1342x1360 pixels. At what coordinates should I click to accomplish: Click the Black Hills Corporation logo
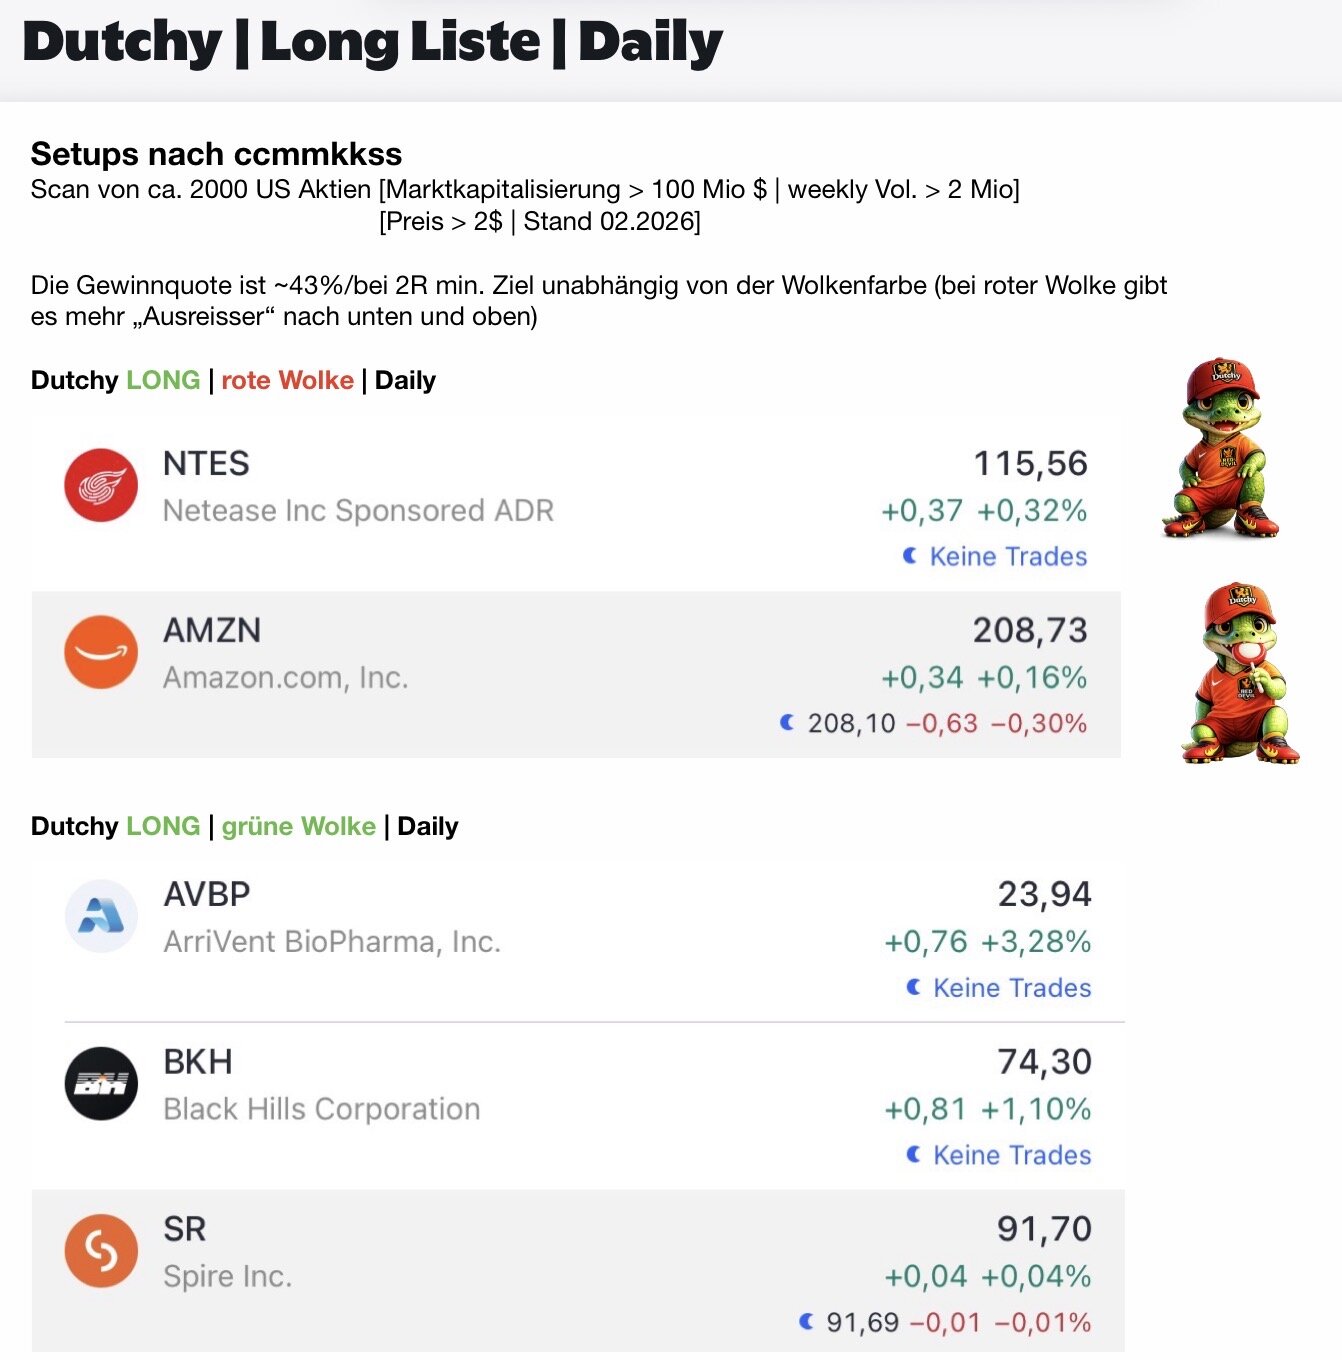[101, 1083]
